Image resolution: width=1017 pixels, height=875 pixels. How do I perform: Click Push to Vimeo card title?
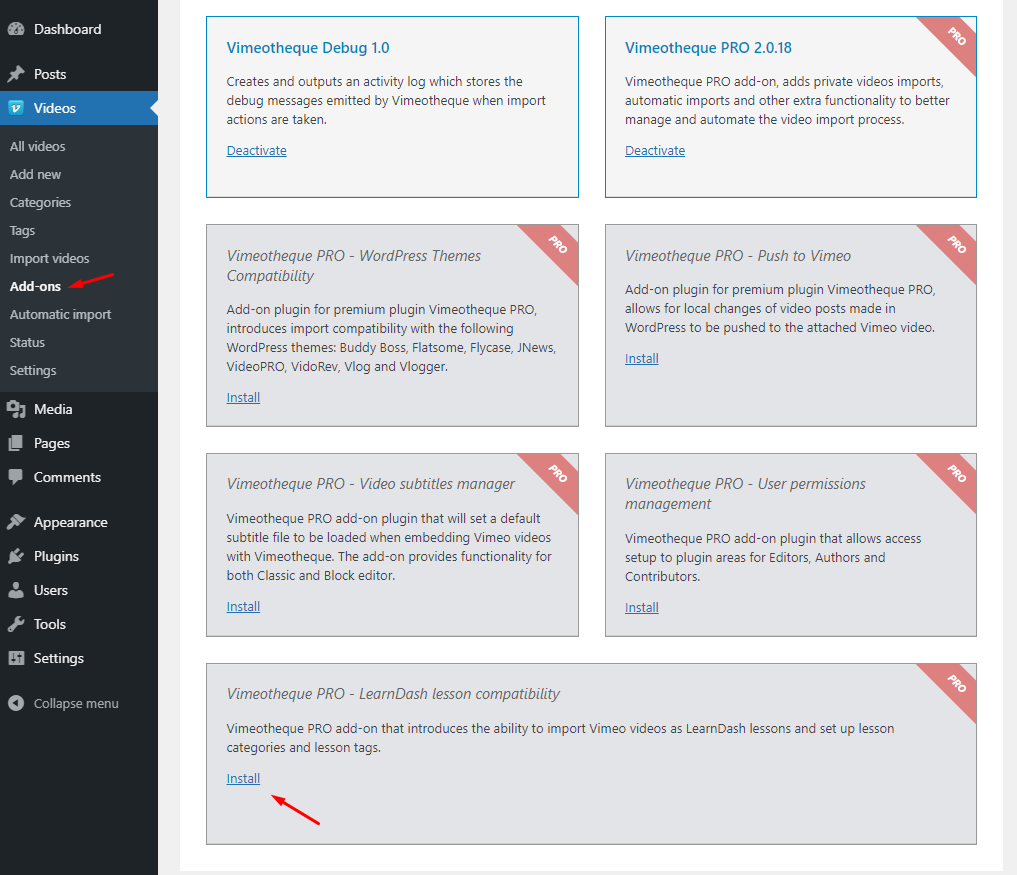738,256
